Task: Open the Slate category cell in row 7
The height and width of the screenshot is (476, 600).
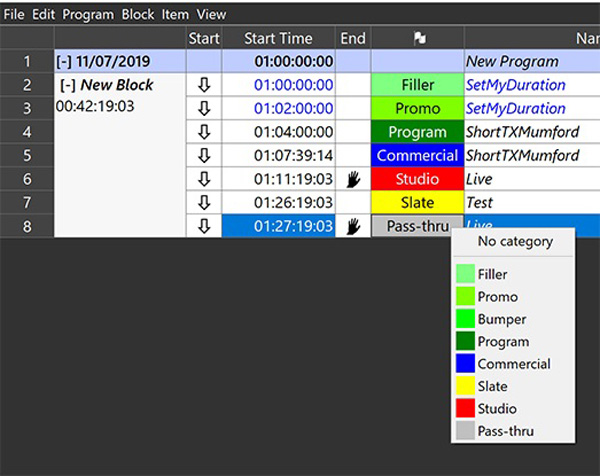Action: point(417,203)
